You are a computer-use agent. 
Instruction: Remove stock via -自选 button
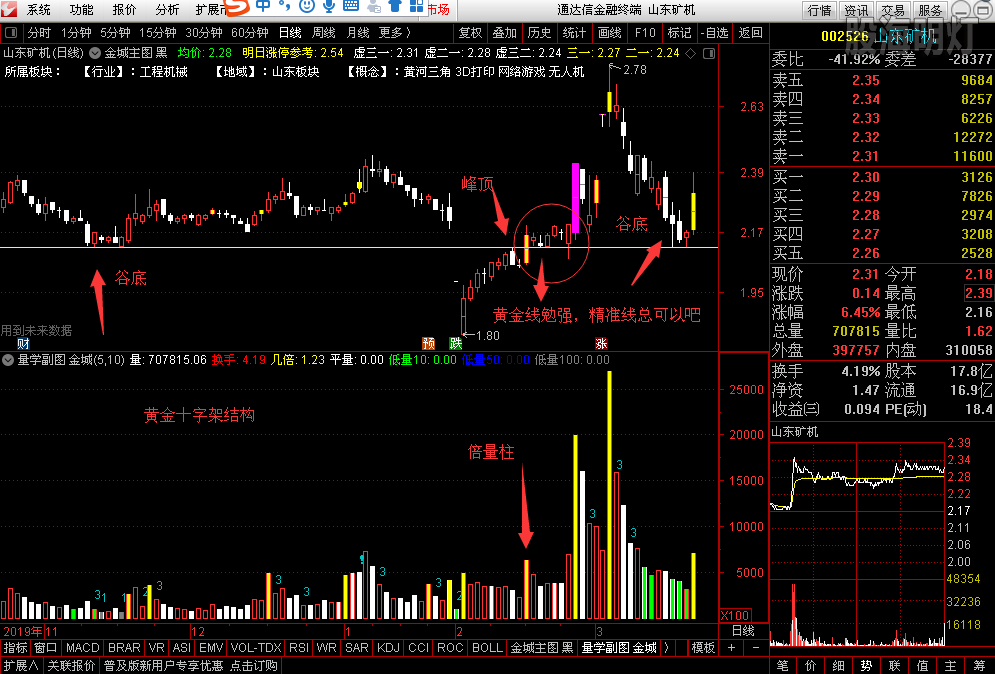coord(715,32)
